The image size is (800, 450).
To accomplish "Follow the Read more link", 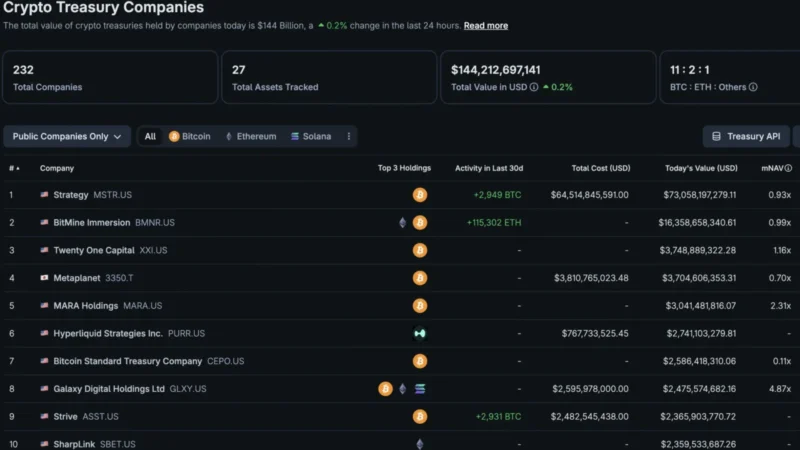I will click(486, 26).
